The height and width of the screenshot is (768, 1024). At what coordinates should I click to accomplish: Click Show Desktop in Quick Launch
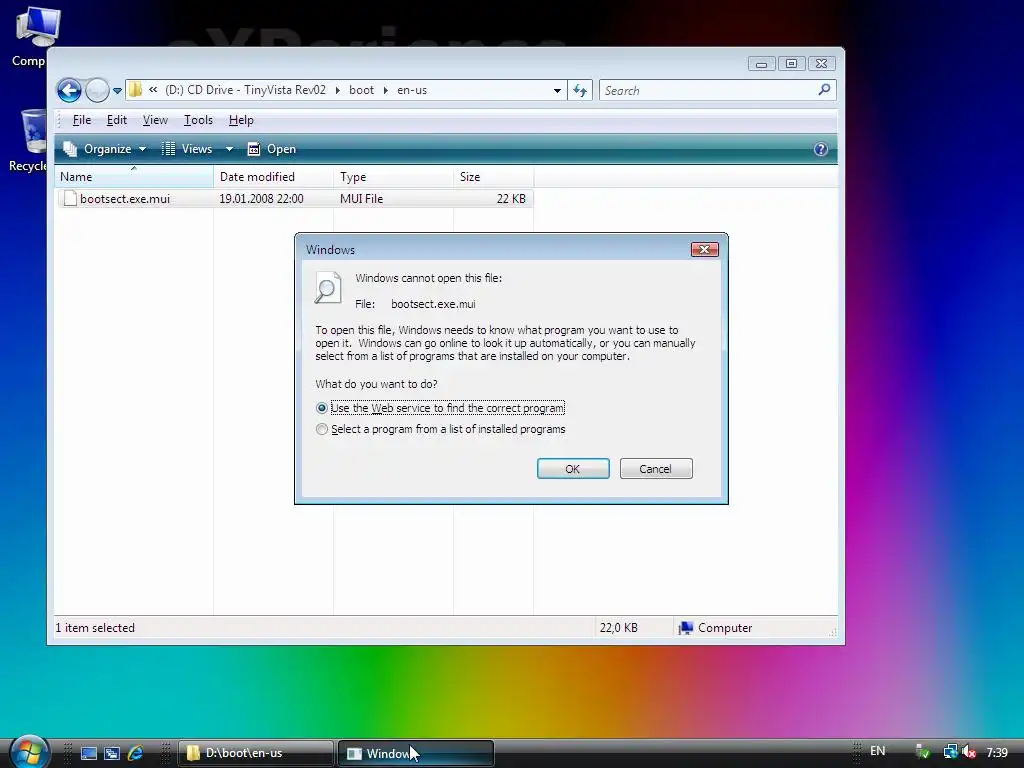coord(88,753)
